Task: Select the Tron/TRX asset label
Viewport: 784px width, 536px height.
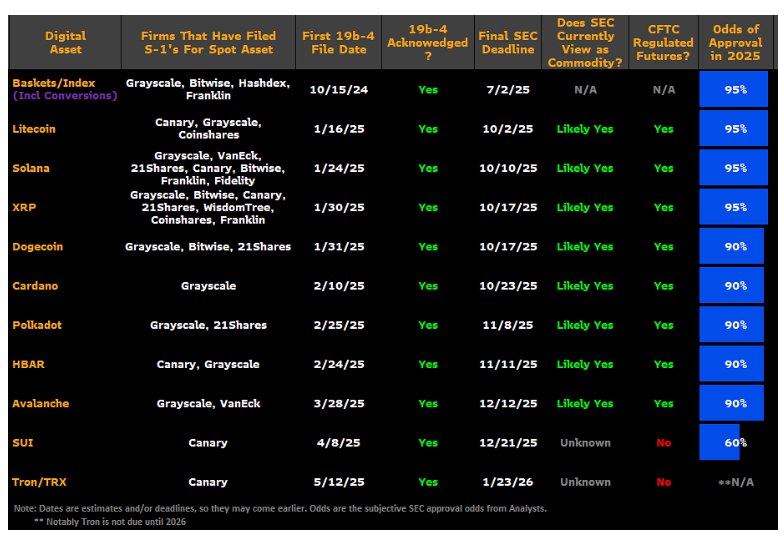Action: click(39, 482)
